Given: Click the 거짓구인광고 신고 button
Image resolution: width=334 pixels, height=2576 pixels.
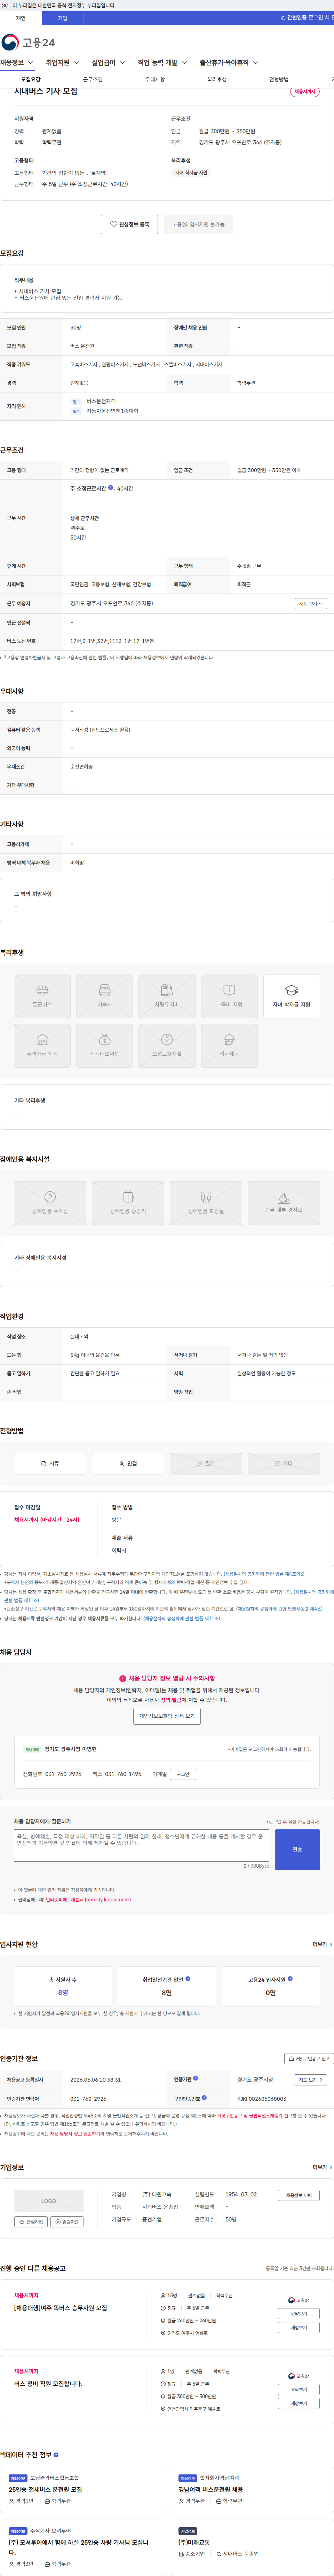Looking at the screenshot, I should pyautogui.click(x=309, y=2059).
